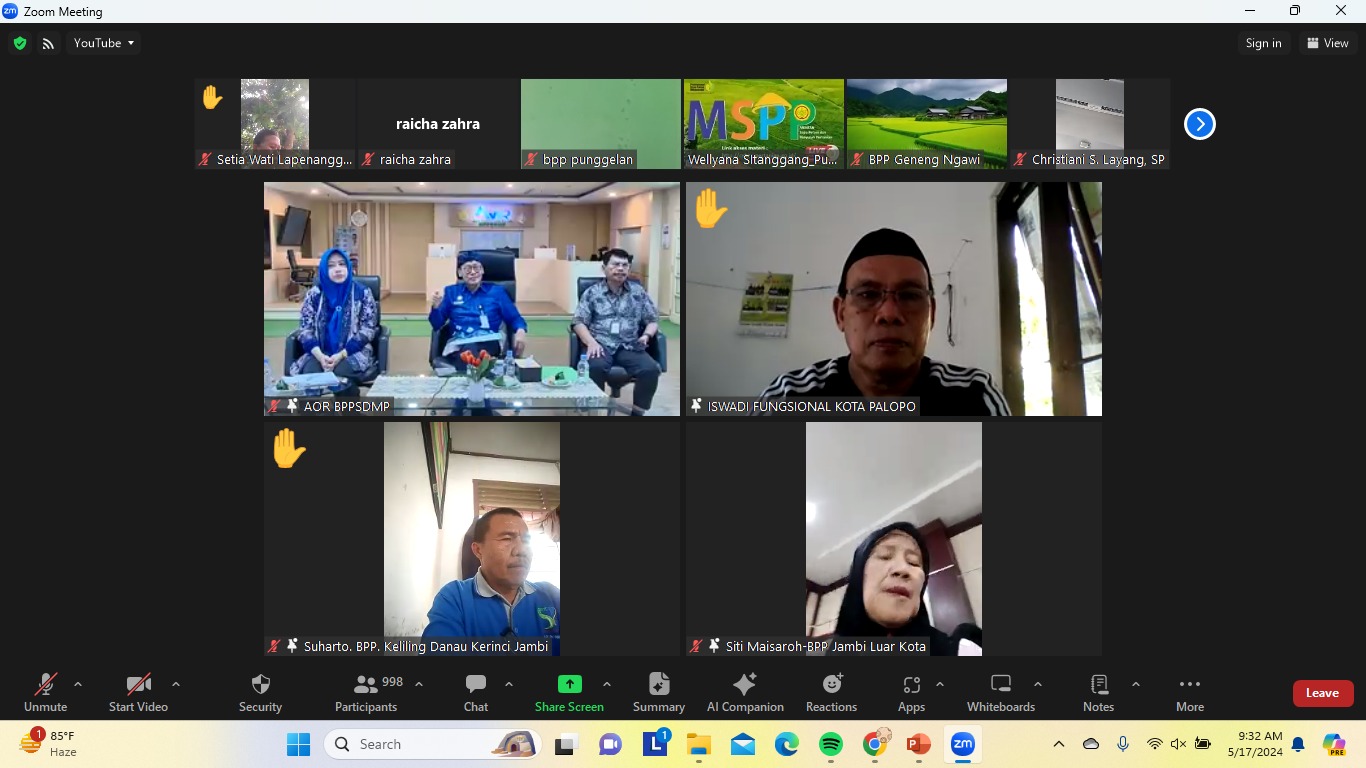The width and height of the screenshot is (1366, 768).
Task: Expand the audio options arrow beside Unmute
Action: [78, 685]
